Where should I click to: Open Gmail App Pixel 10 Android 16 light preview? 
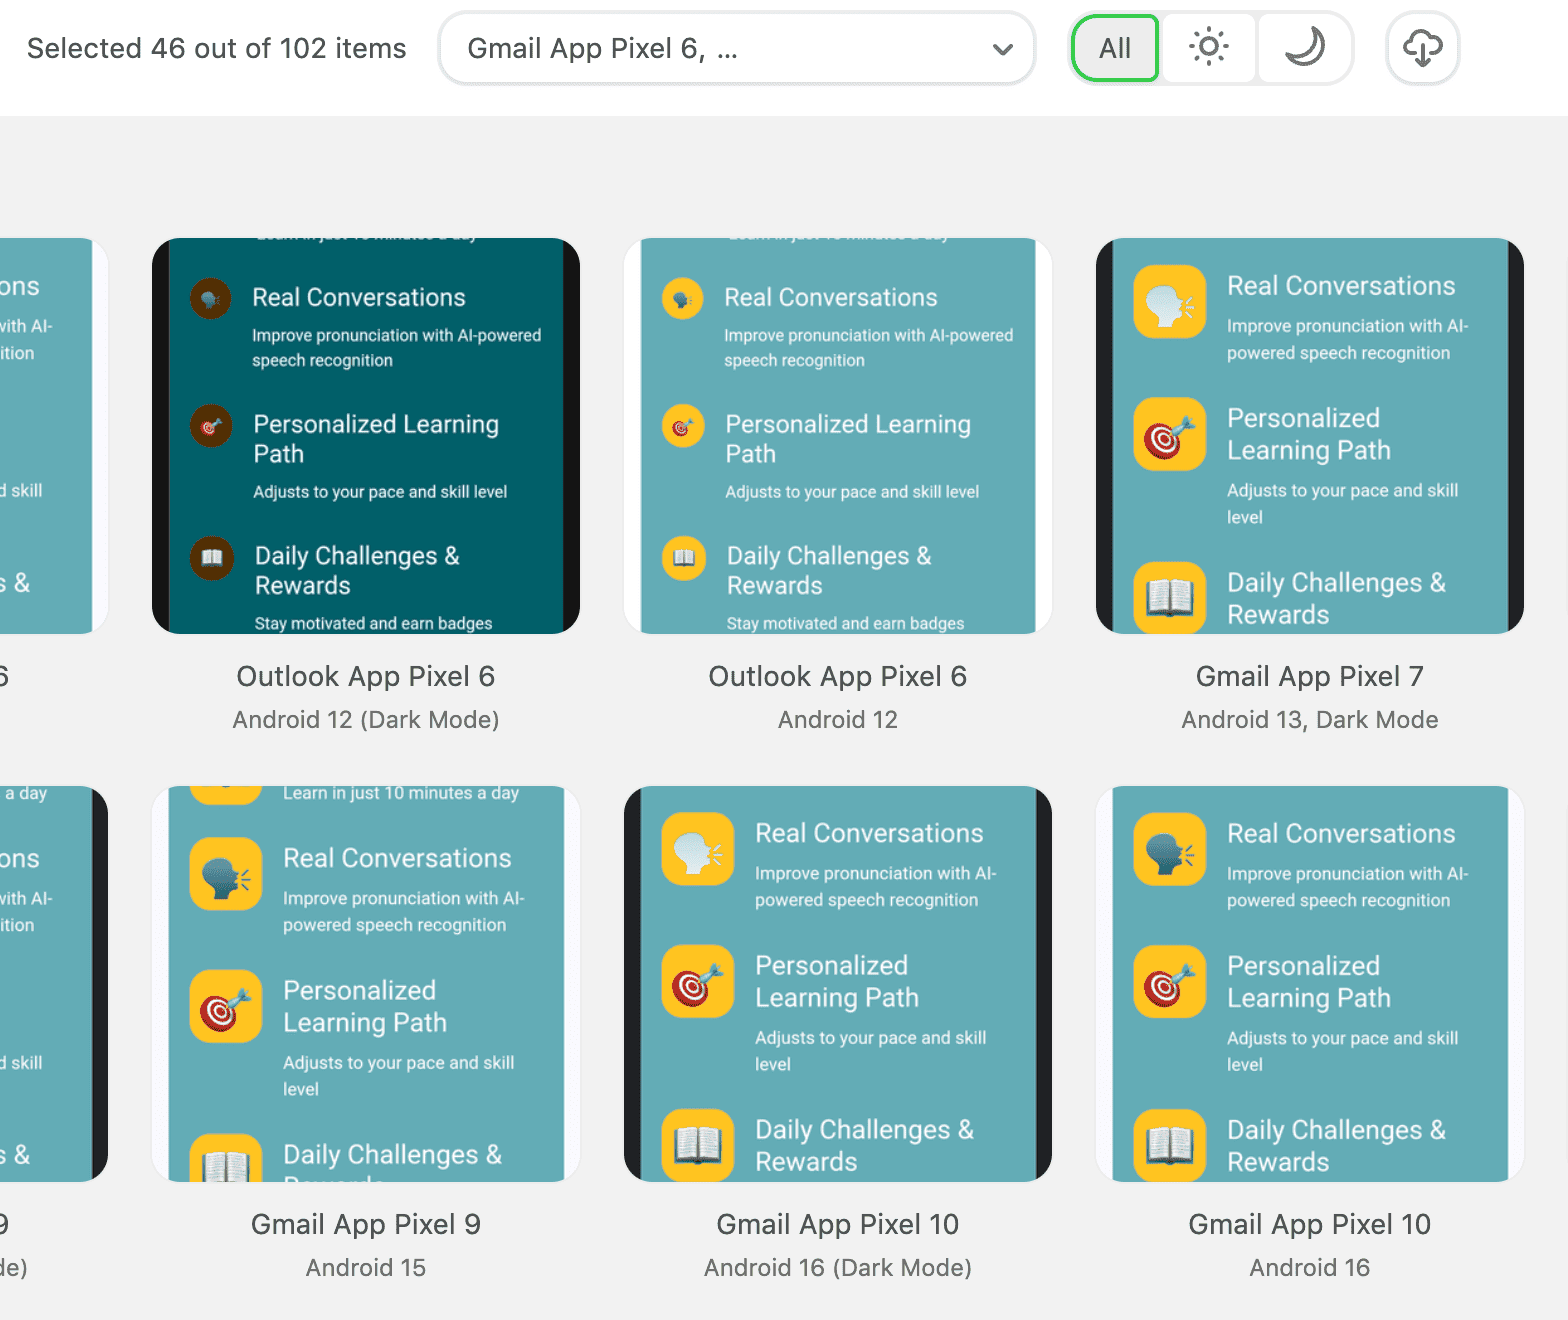[x=1310, y=984]
